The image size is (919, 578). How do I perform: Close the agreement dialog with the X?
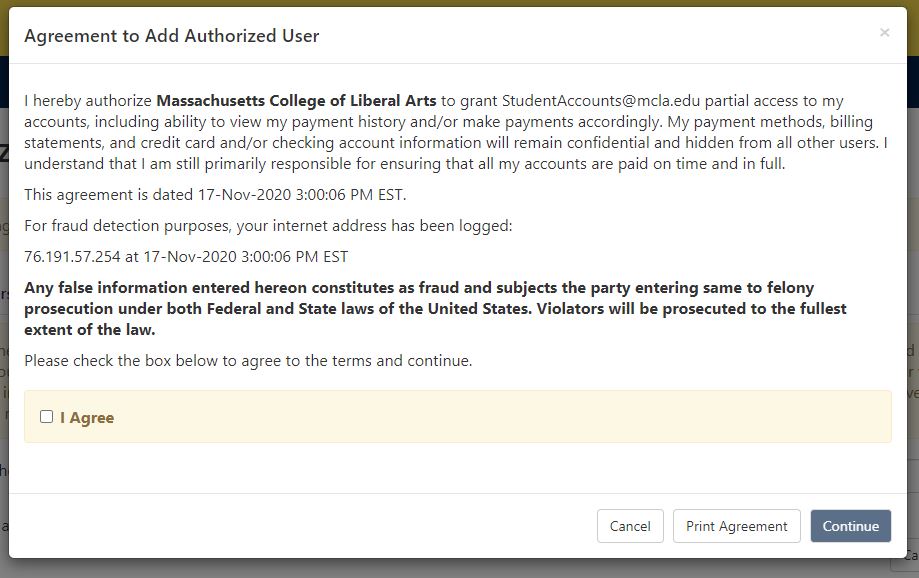point(884,33)
